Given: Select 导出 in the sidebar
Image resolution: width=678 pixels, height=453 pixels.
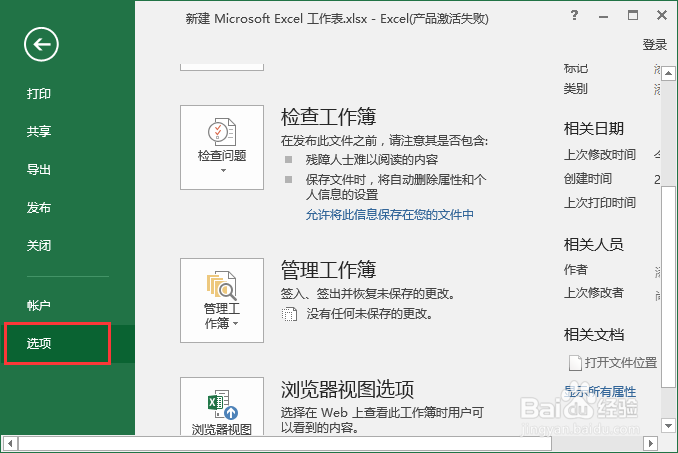Looking at the screenshot, I should (x=39, y=169).
